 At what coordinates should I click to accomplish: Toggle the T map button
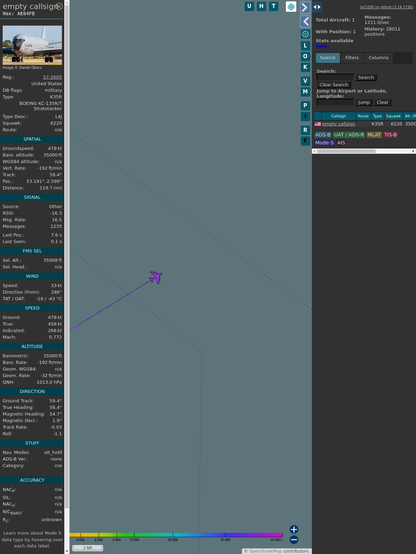click(273, 6)
